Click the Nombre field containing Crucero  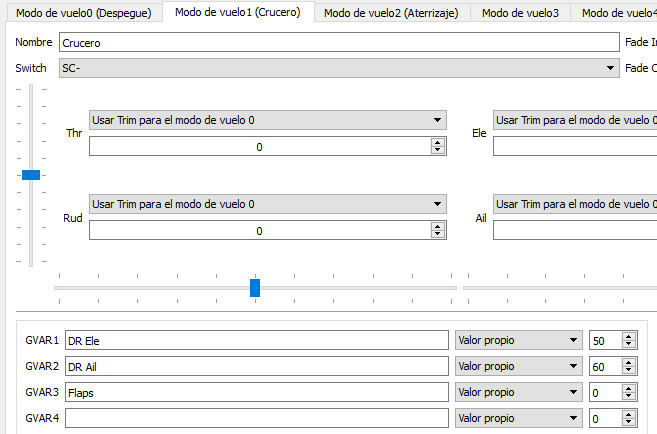(x=338, y=43)
